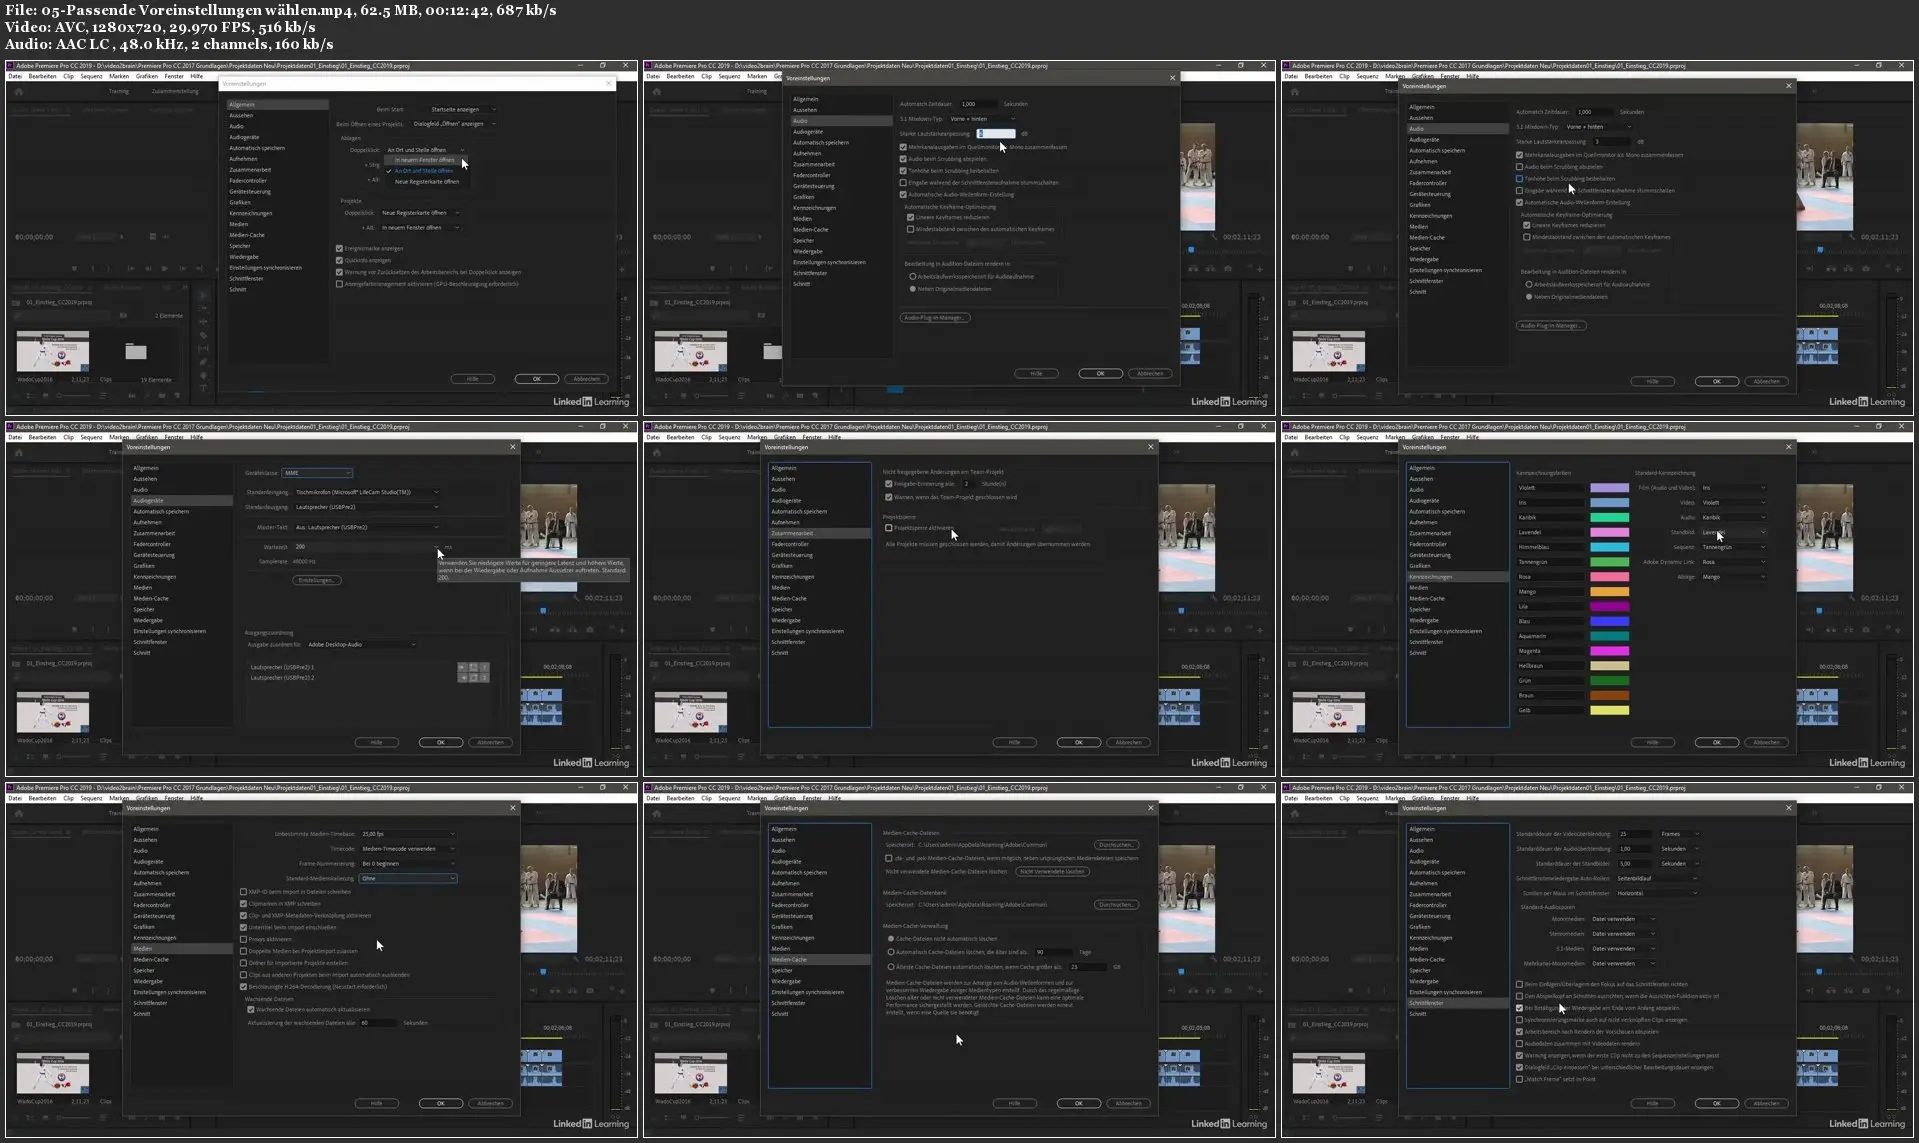This screenshot has width=1919, height=1143.
Task: Click Hilfe in the Schnittfenster frame's dialog
Action: 1652,1103
